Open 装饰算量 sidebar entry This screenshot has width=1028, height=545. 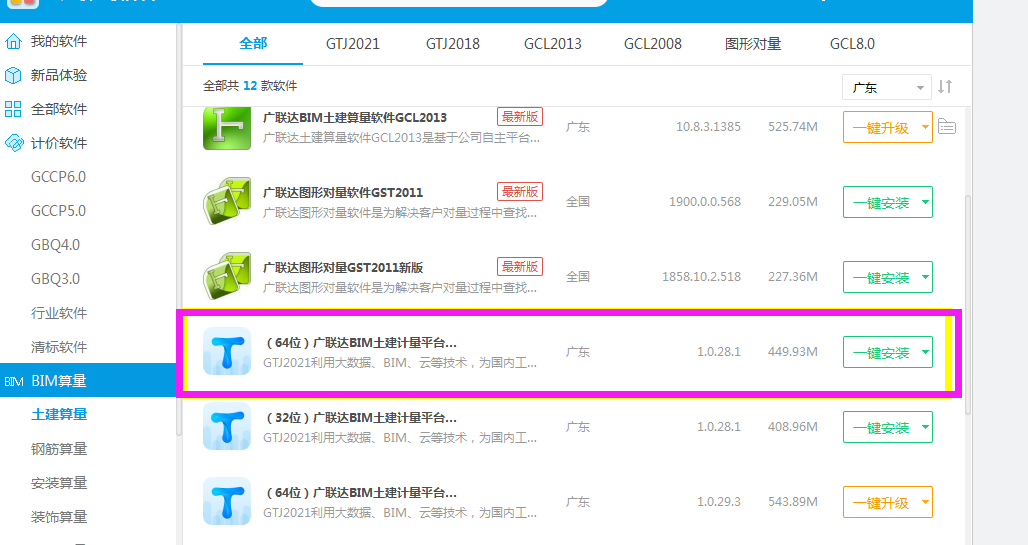tap(59, 517)
